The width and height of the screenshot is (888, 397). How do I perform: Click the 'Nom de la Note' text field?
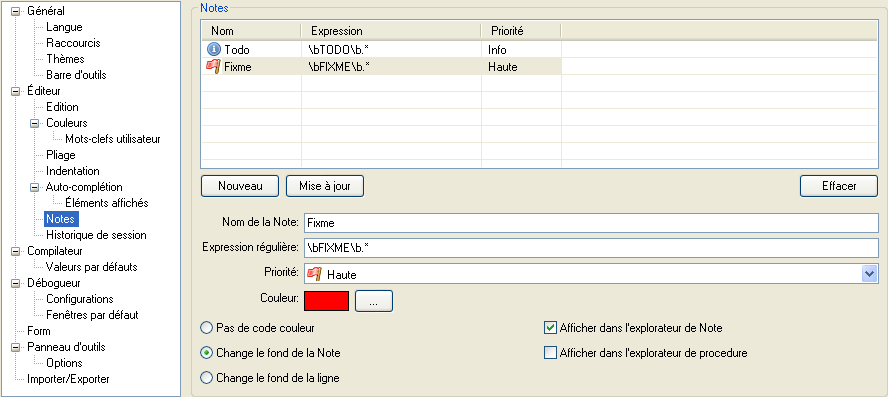591,223
